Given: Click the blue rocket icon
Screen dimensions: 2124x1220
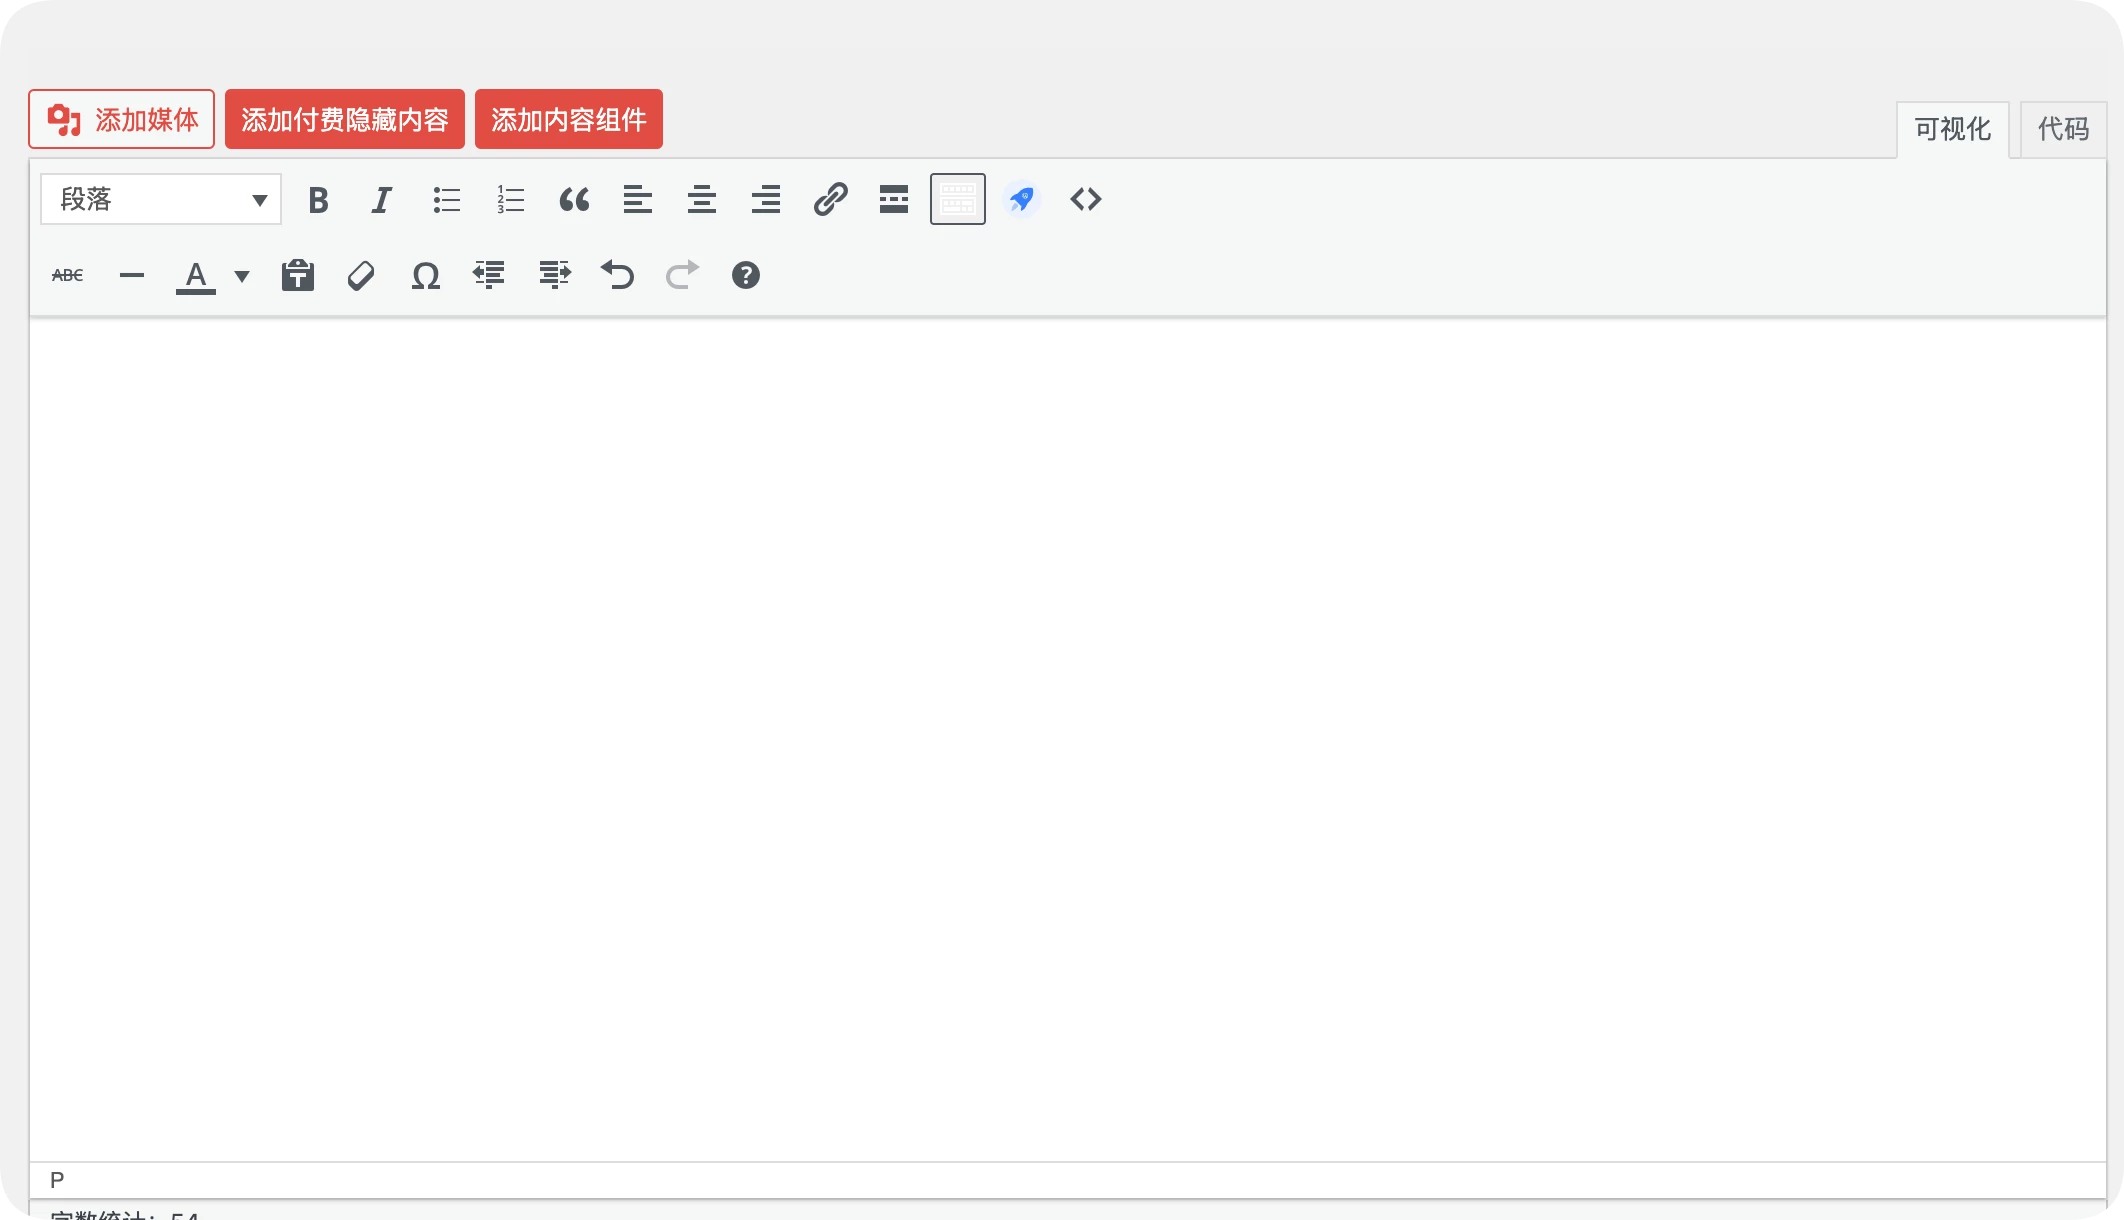Looking at the screenshot, I should (x=1021, y=199).
